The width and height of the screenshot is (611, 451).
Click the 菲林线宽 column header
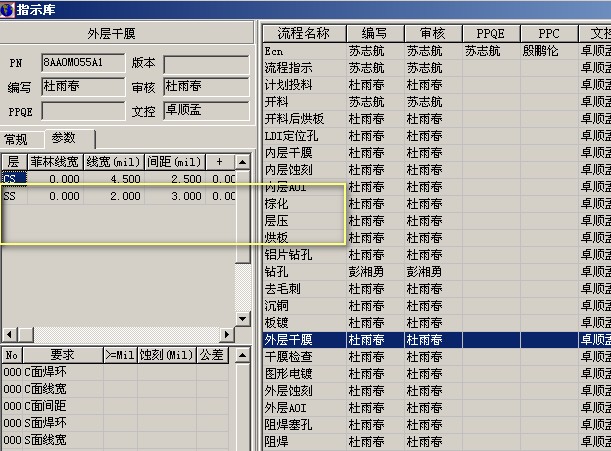(x=55, y=162)
